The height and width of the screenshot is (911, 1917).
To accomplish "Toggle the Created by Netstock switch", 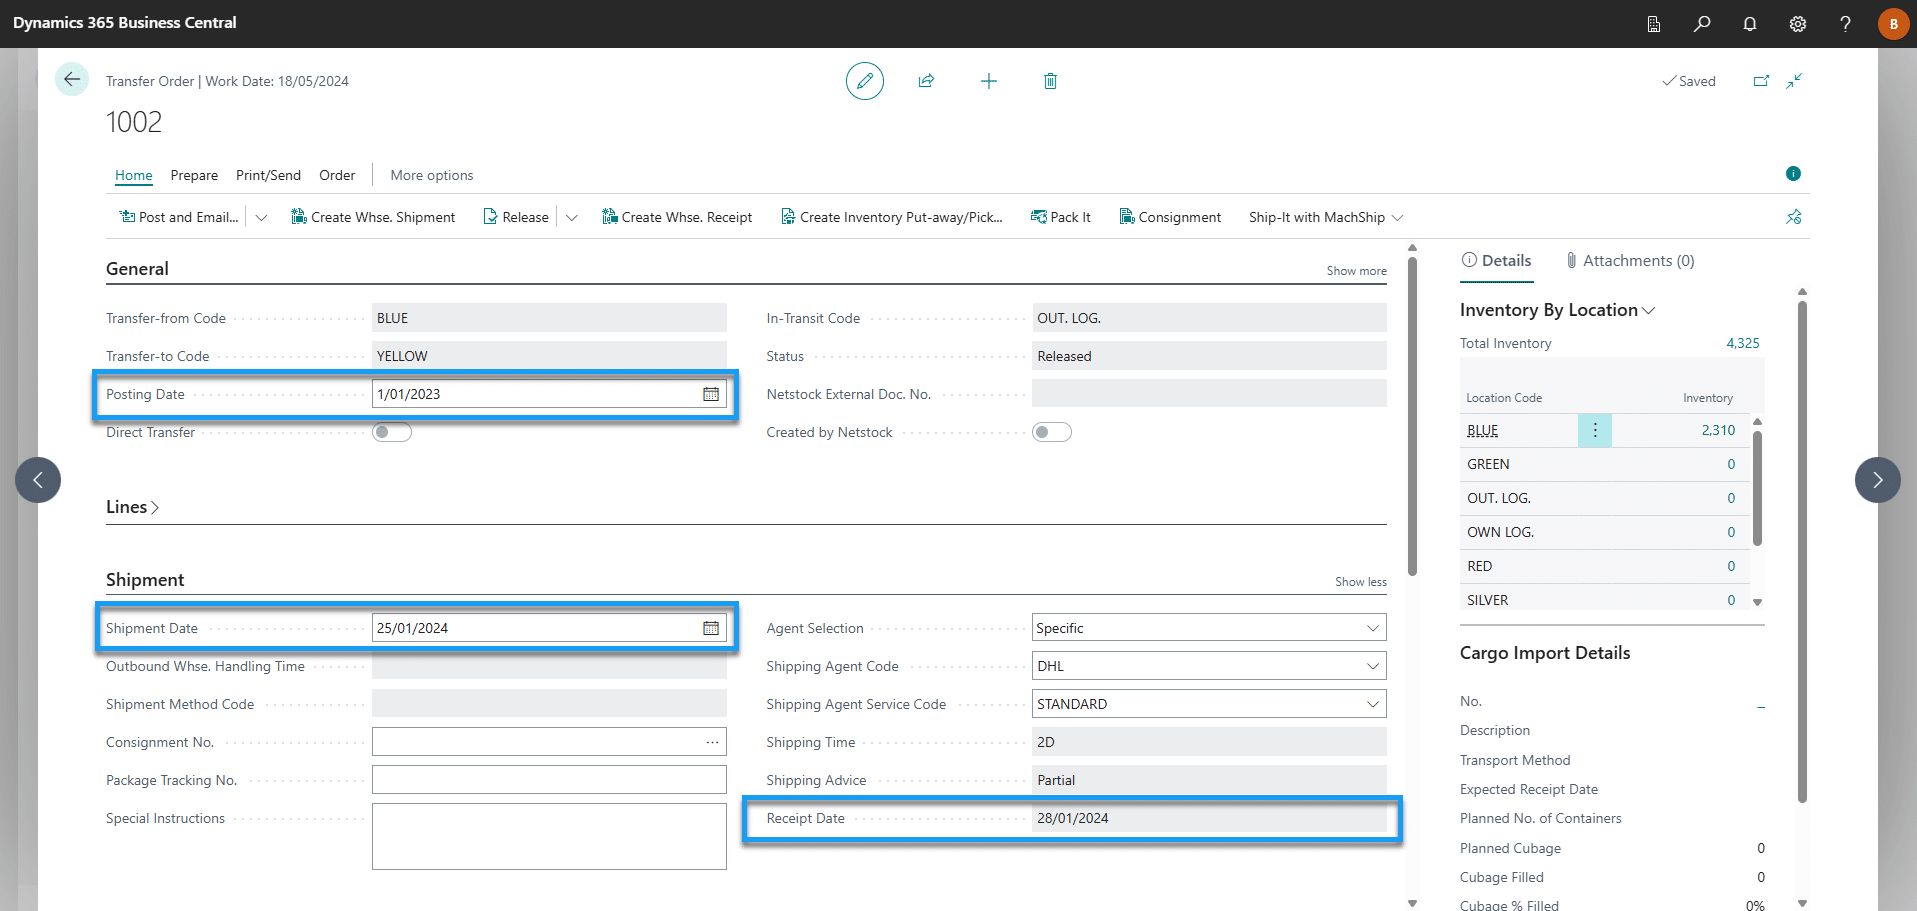I will tap(1051, 432).
